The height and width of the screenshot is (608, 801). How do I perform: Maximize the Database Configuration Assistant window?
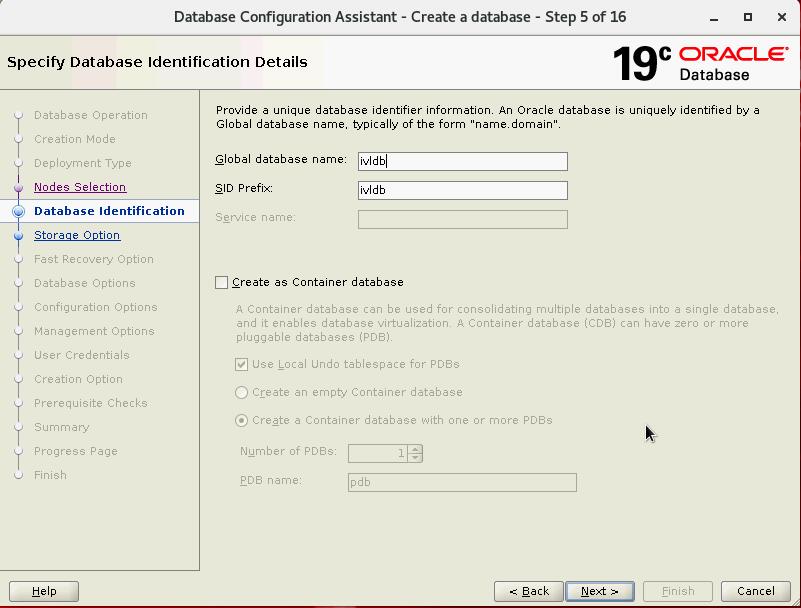(748, 17)
